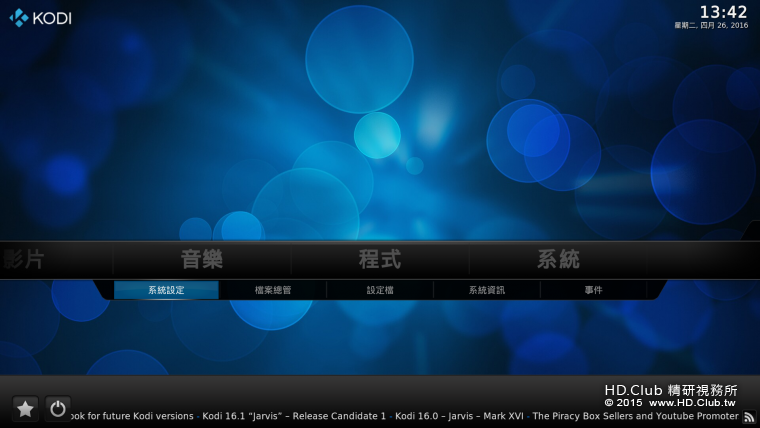Screen dimensions: 760x428
Task: Open 系統資訊 submenu item
Action: click(487, 290)
